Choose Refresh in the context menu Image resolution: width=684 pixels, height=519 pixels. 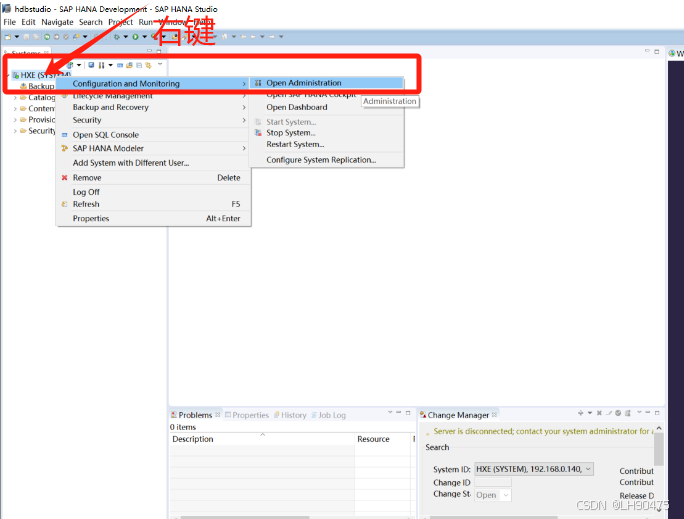click(x=153, y=204)
